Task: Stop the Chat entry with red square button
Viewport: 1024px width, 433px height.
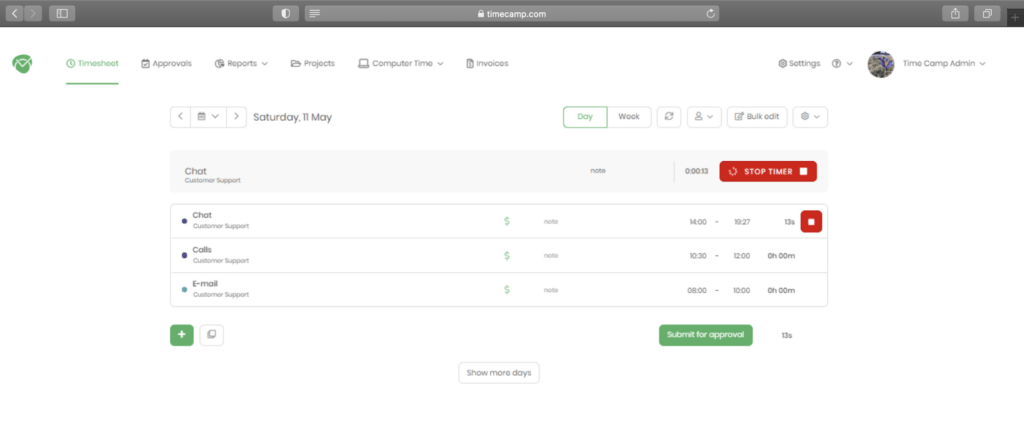Action: click(811, 221)
